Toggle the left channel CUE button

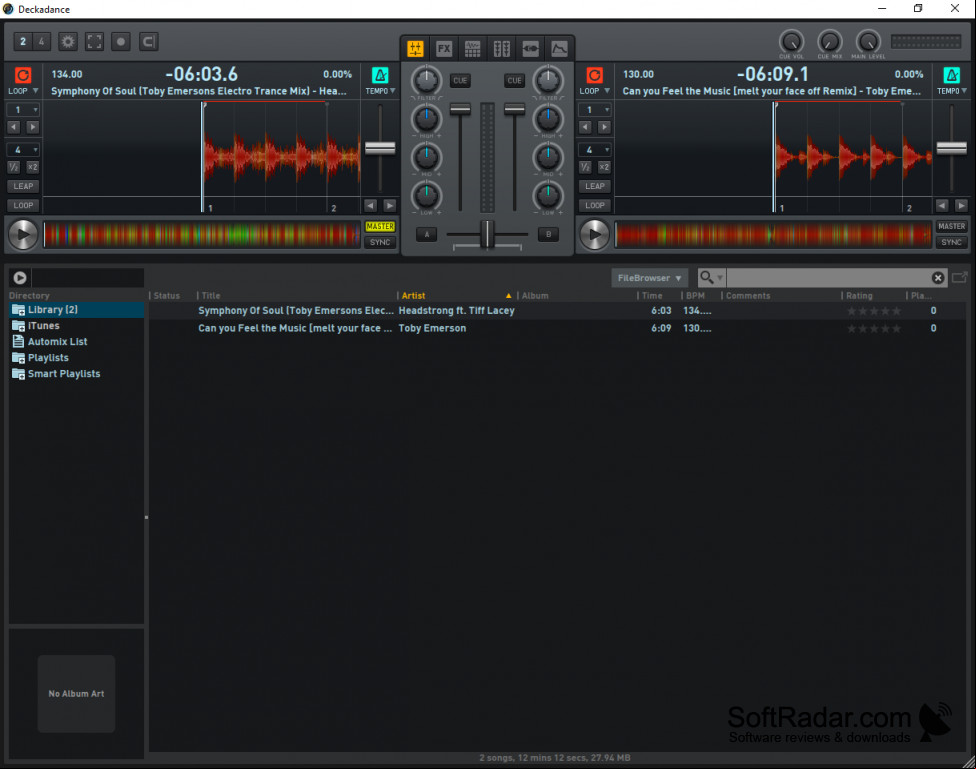tap(460, 80)
